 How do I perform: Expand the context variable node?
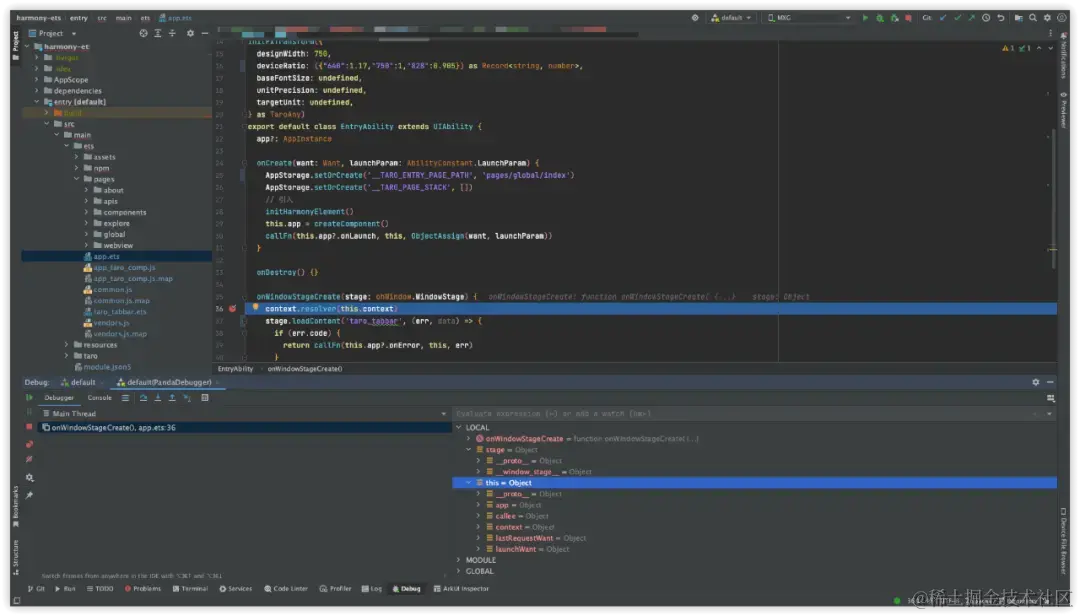pos(478,527)
